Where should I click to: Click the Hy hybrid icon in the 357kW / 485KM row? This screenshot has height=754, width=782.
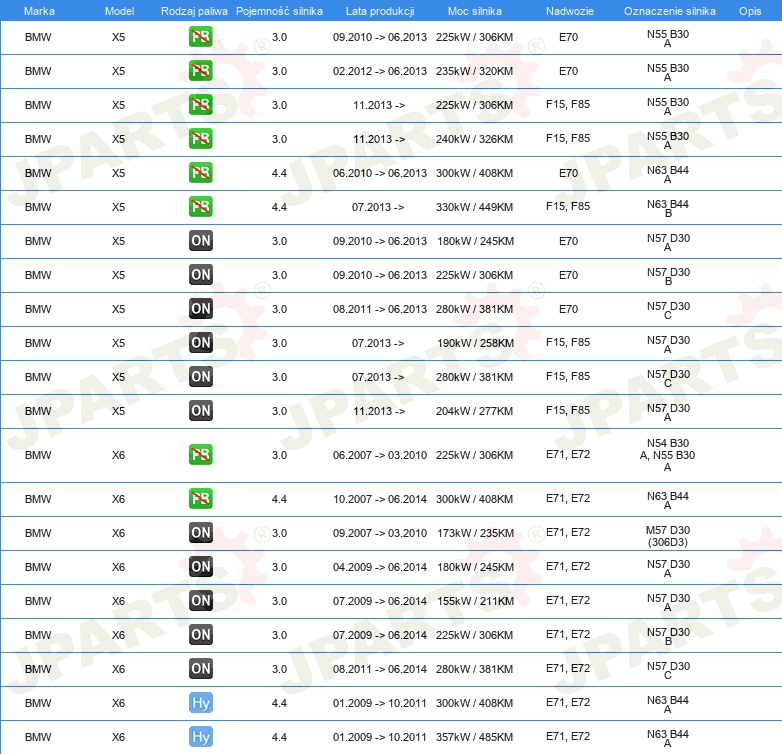point(200,737)
